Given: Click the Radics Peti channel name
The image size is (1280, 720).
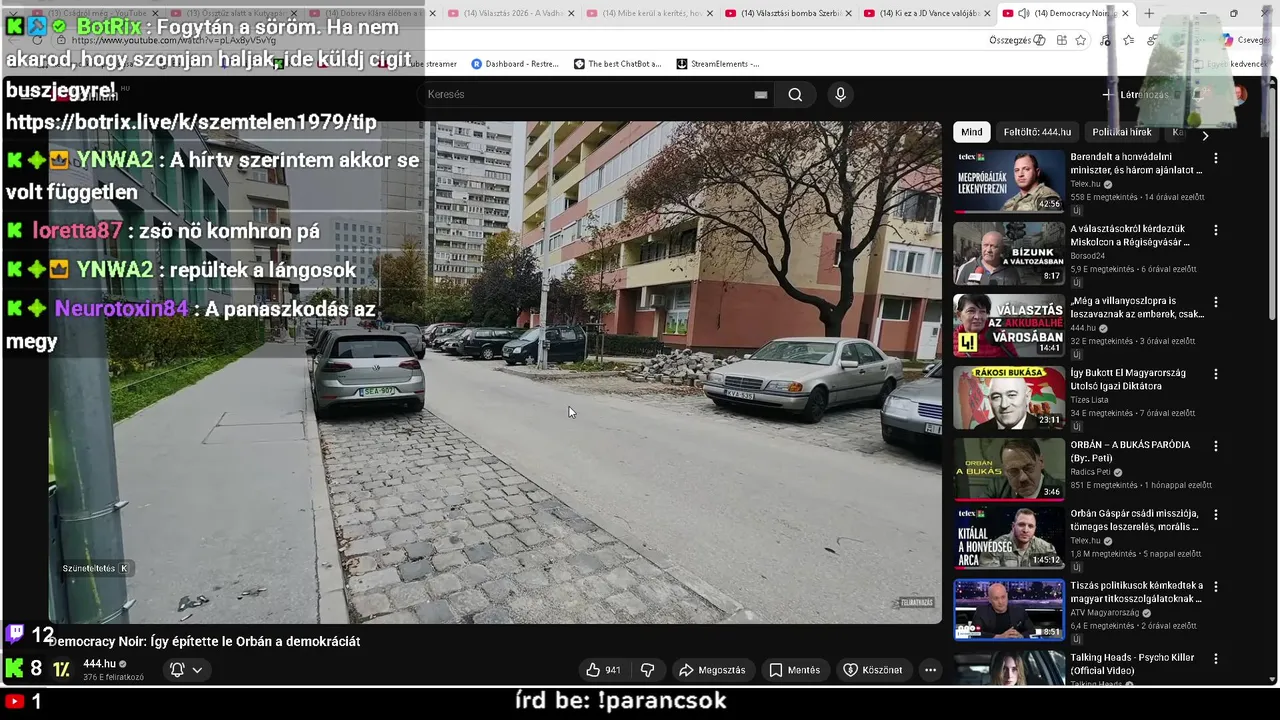Looking at the screenshot, I should coord(1090,472).
